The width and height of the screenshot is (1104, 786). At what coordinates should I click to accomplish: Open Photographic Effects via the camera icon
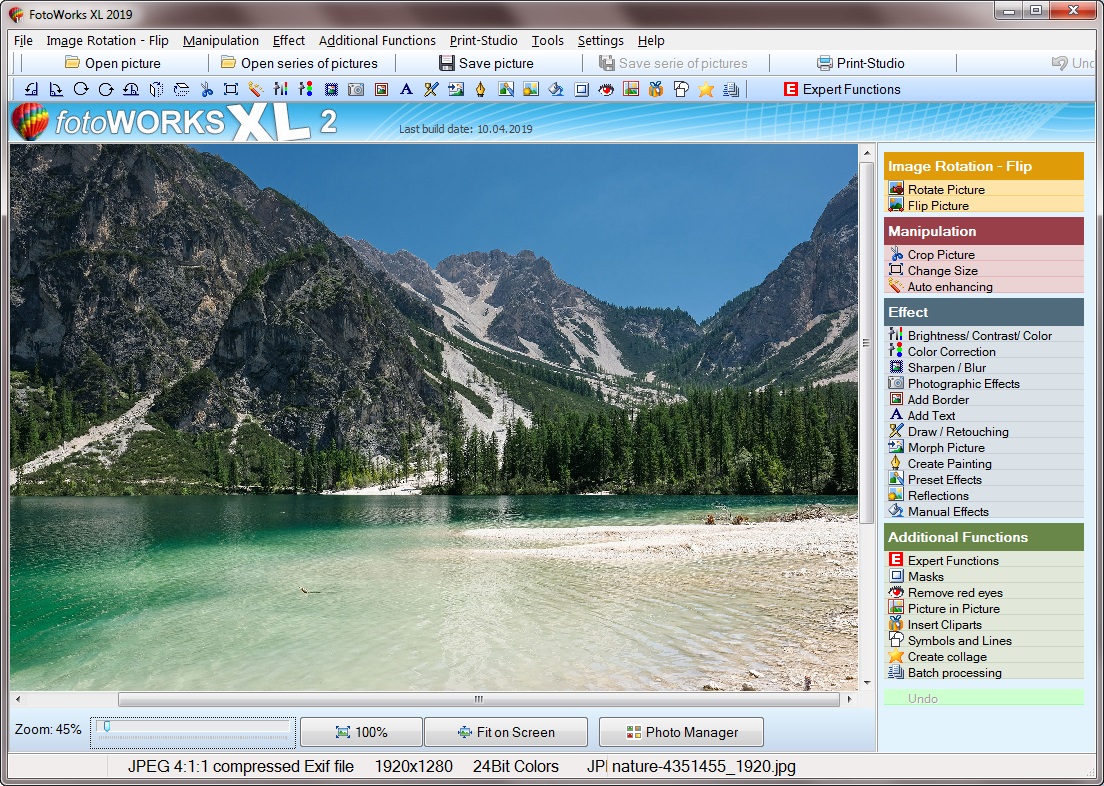[358, 89]
